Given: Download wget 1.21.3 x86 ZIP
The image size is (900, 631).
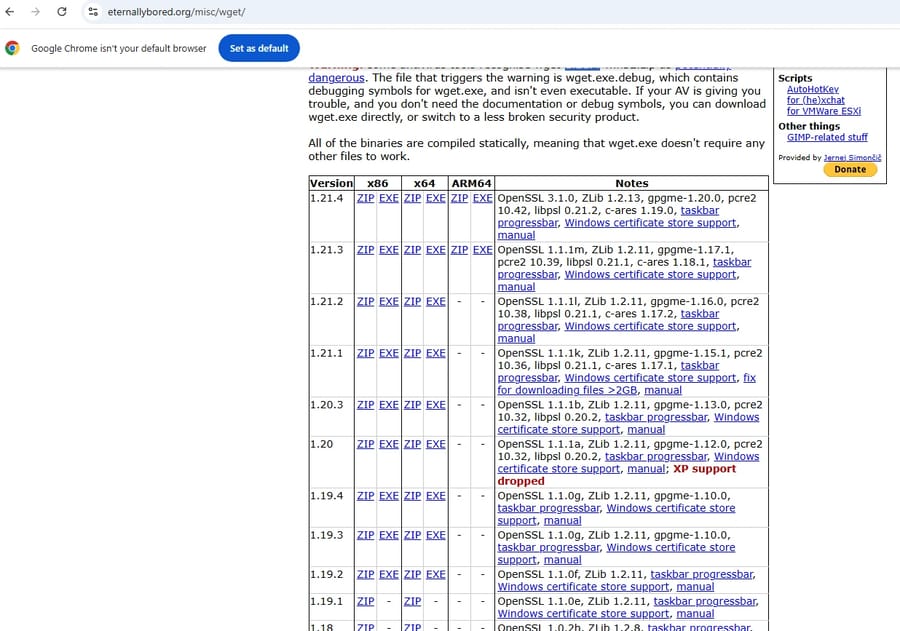Looking at the screenshot, I should 366,250.
